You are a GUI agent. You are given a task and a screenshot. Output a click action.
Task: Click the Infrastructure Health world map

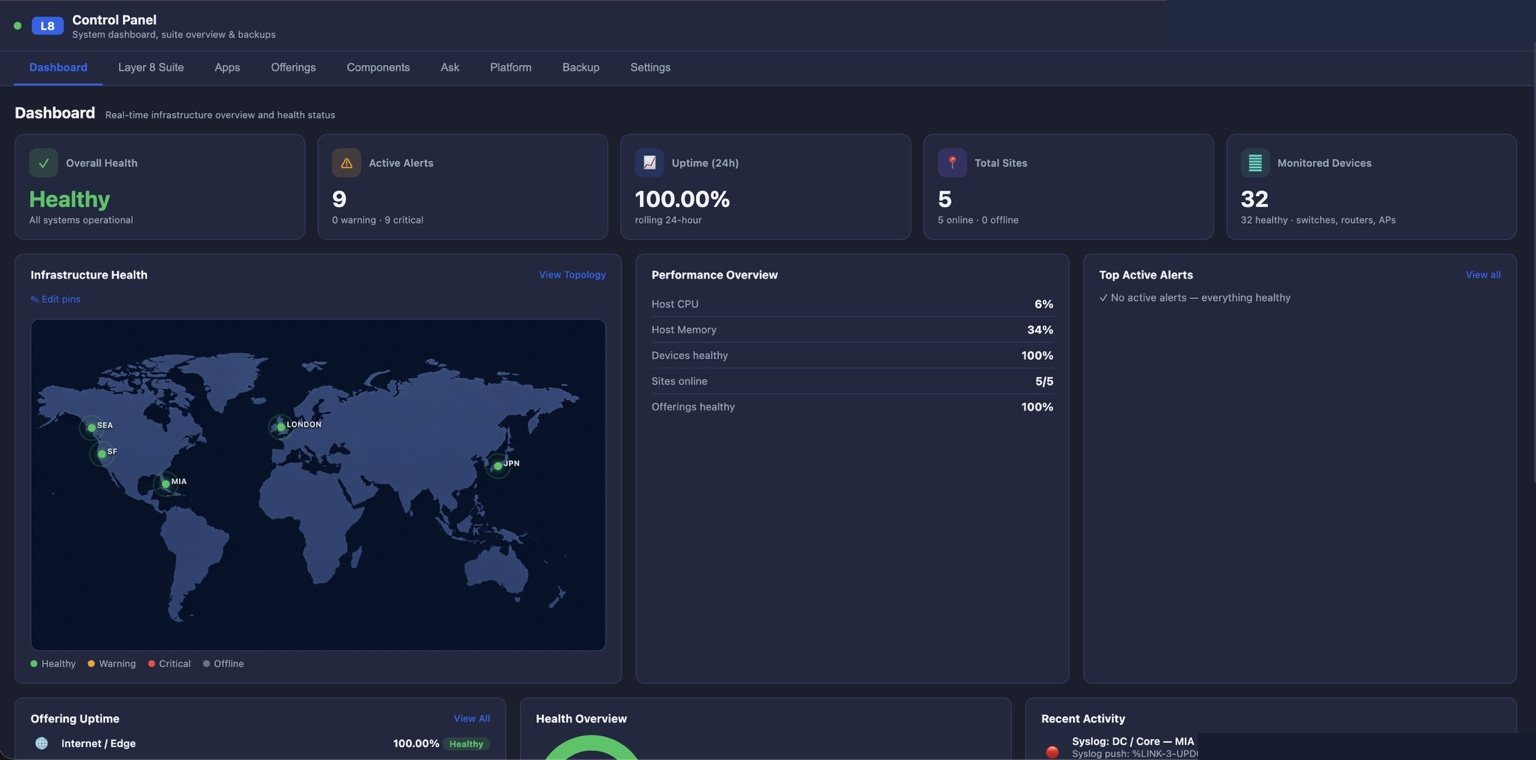pos(318,485)
